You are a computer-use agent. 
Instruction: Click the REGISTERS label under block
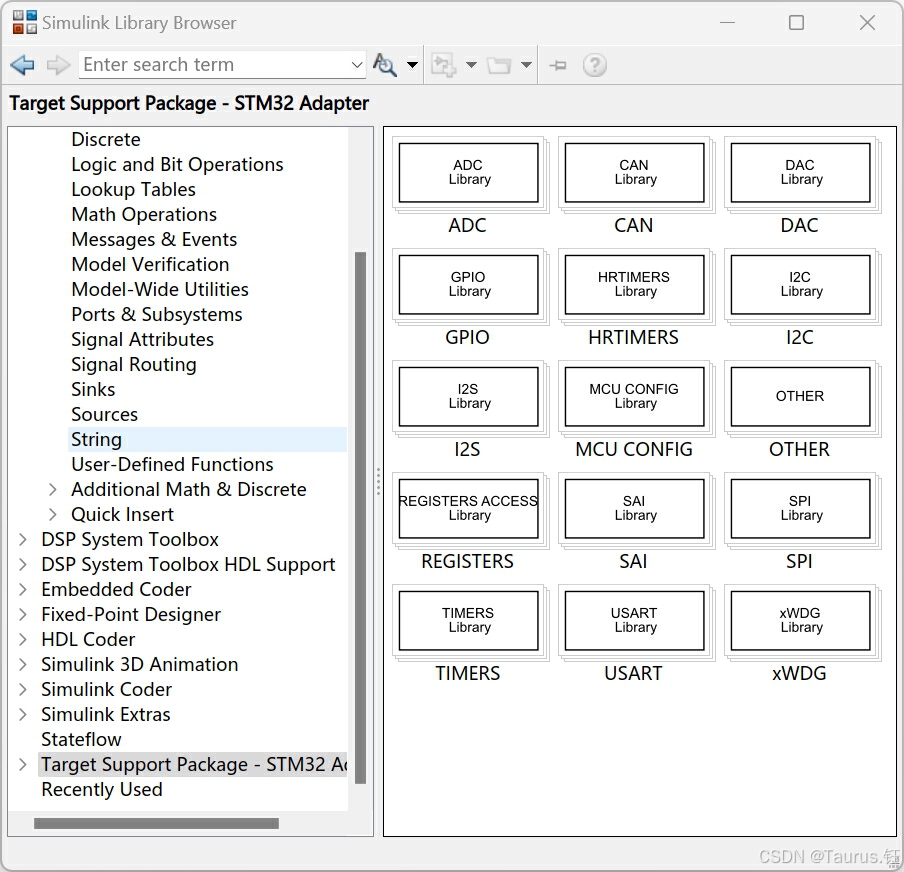point(468,561)
